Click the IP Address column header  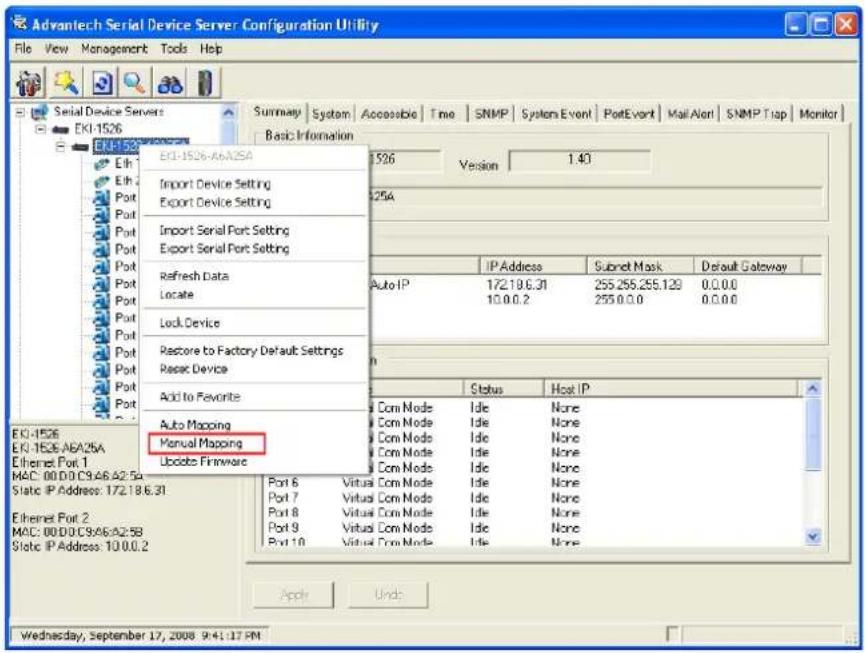(533, 266)
